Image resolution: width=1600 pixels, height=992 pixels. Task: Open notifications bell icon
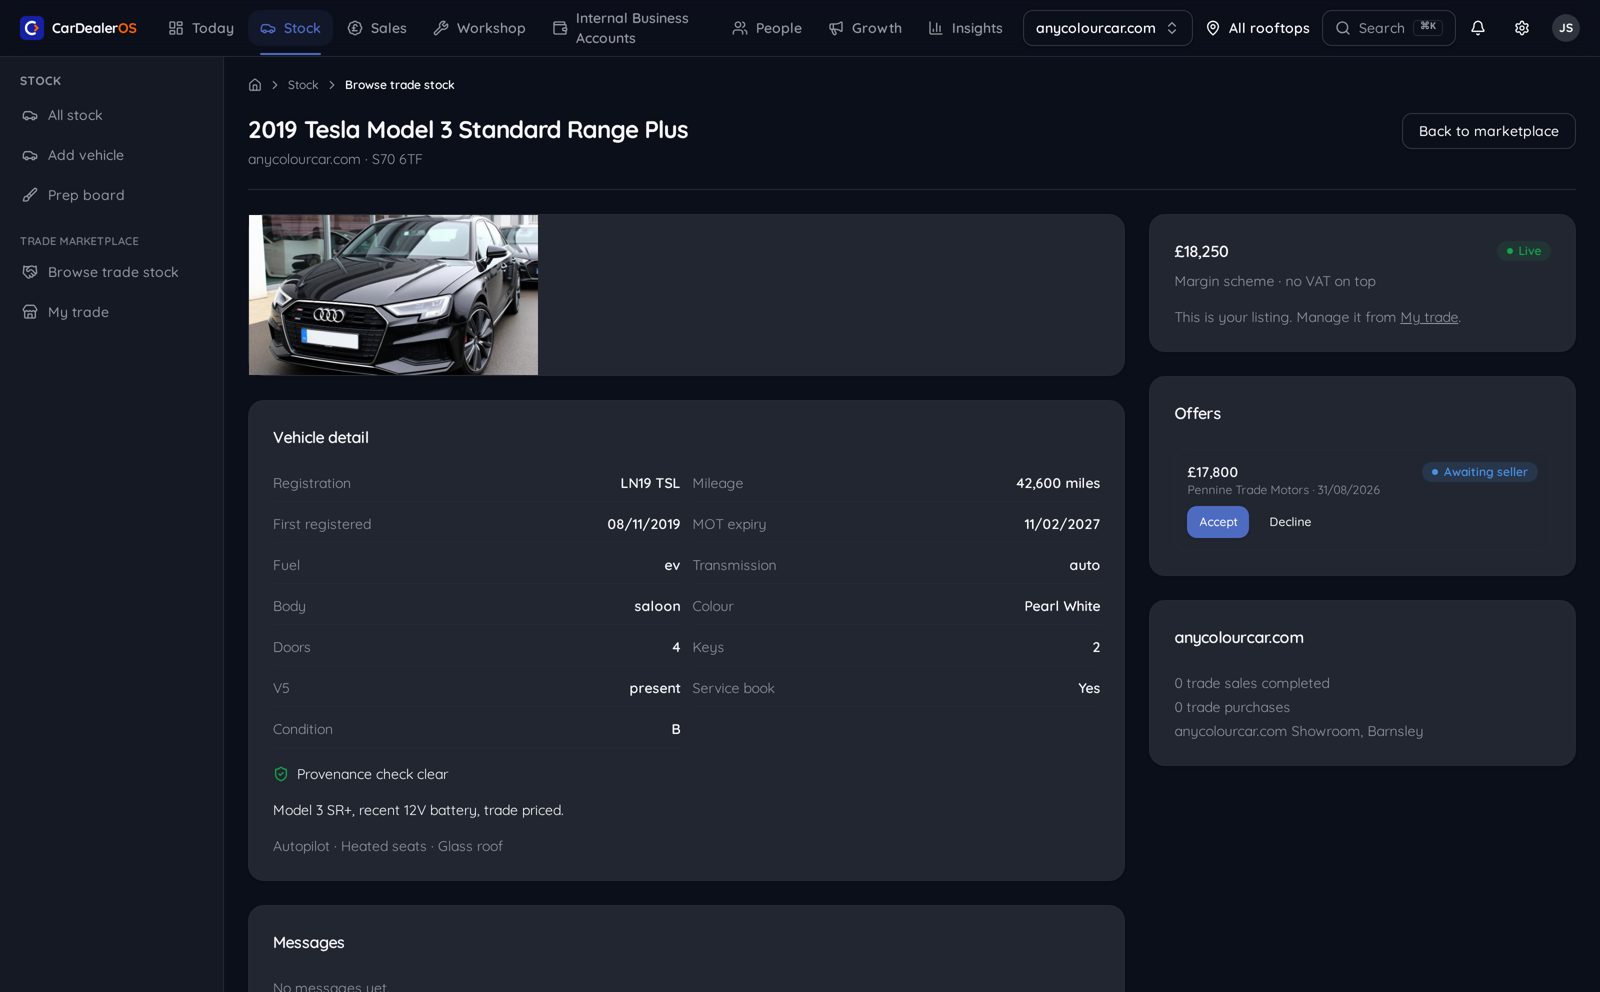pos(1477,28)
